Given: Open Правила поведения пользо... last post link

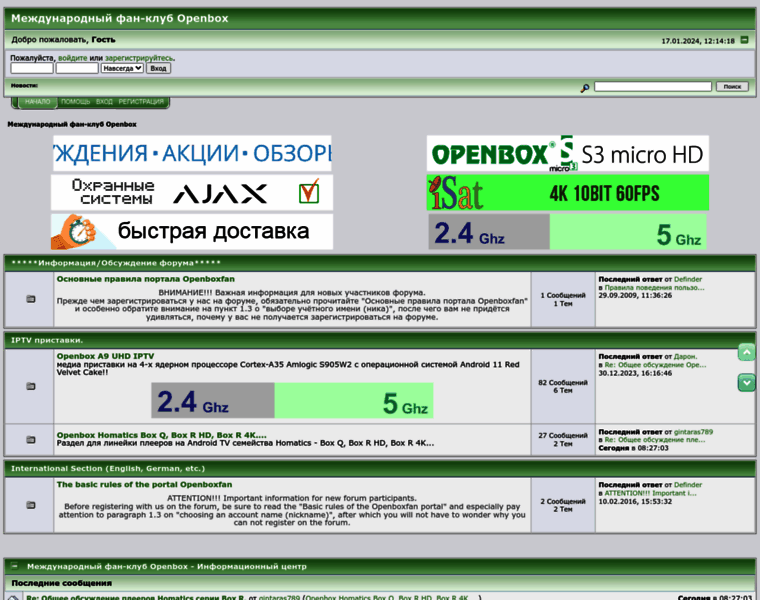Looking at the screenshot, I should [654, 287].
